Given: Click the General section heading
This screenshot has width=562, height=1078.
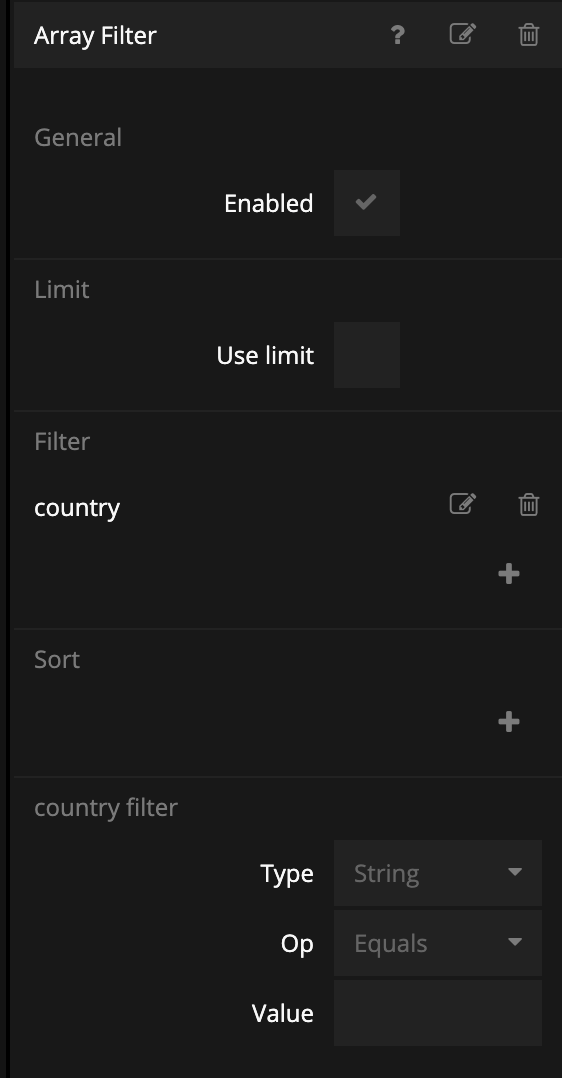Looking at the screenshot, I should [78, 138].
